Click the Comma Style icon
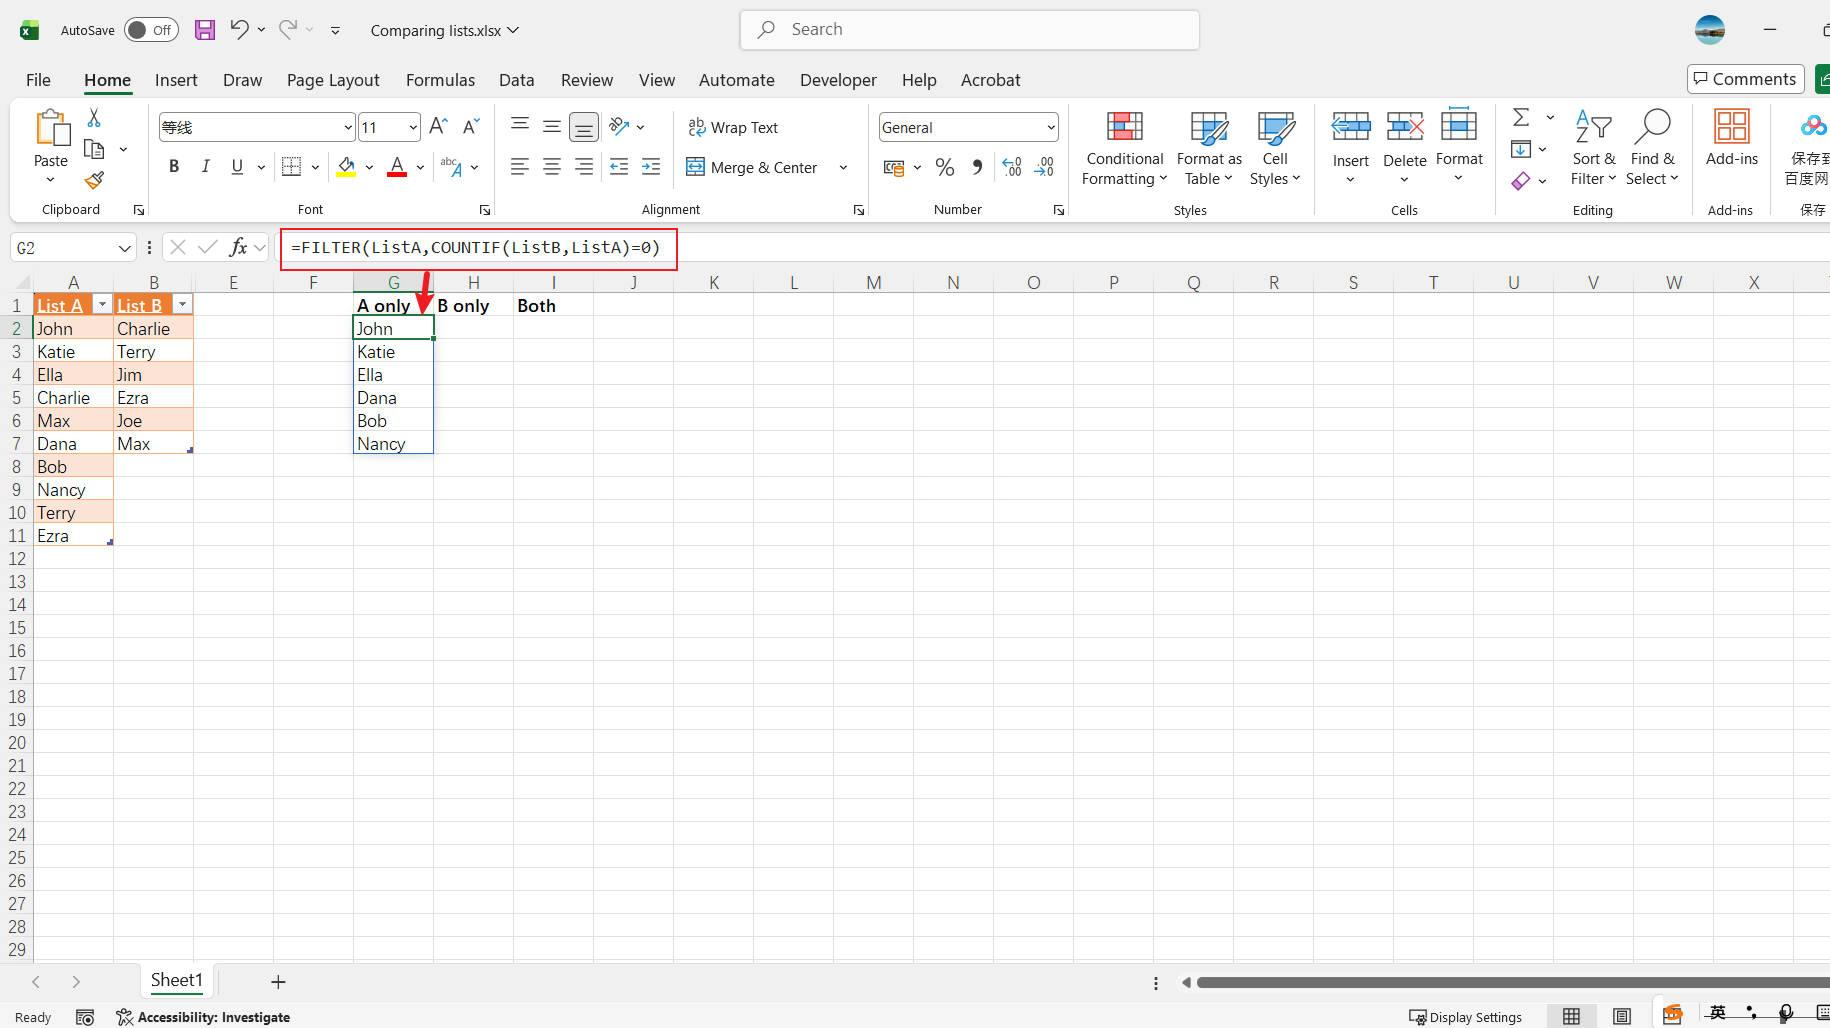Image resolution: width=1830 pixels, height=1028 pixels. point(977,168)
